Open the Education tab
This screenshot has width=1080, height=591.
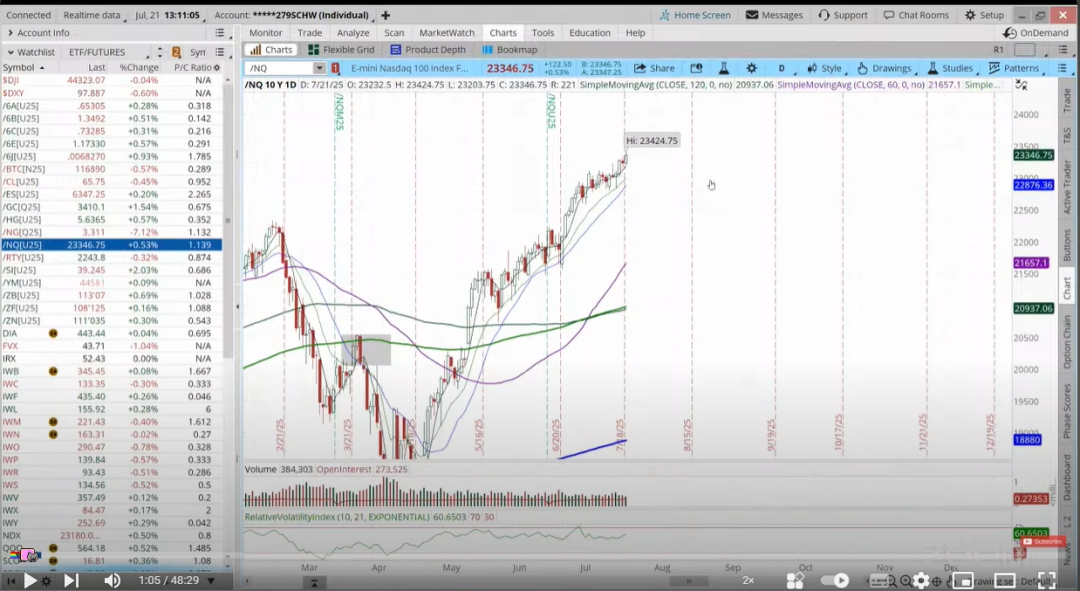(x=590, y=32)
